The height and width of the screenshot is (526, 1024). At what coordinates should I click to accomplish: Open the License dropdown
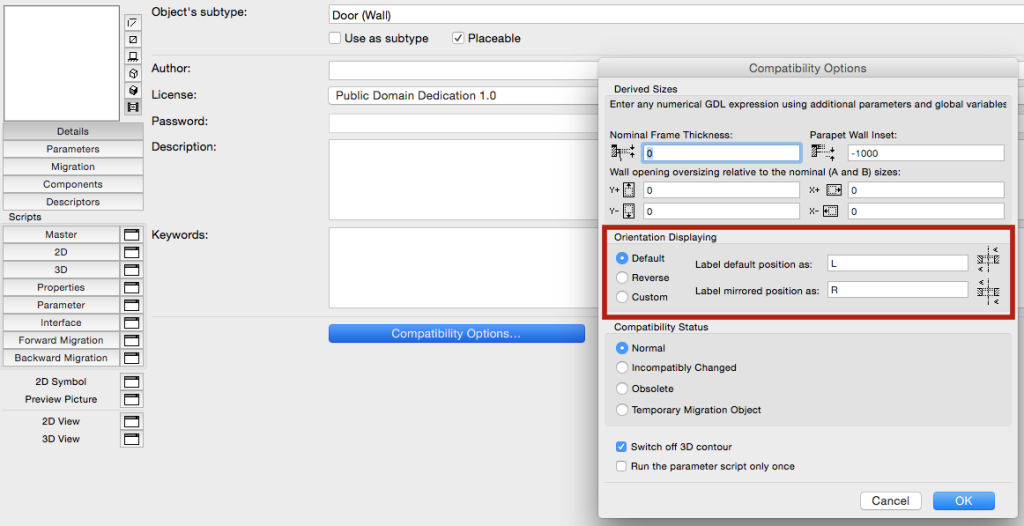point(462,96)
